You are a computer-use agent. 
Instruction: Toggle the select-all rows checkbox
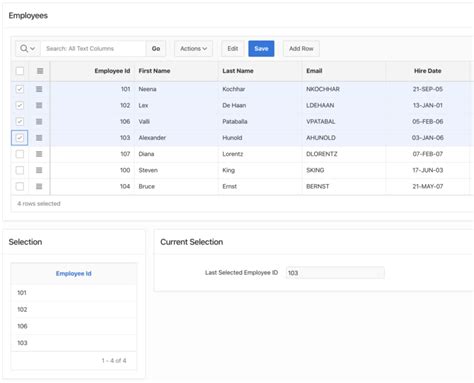[20, 71]
